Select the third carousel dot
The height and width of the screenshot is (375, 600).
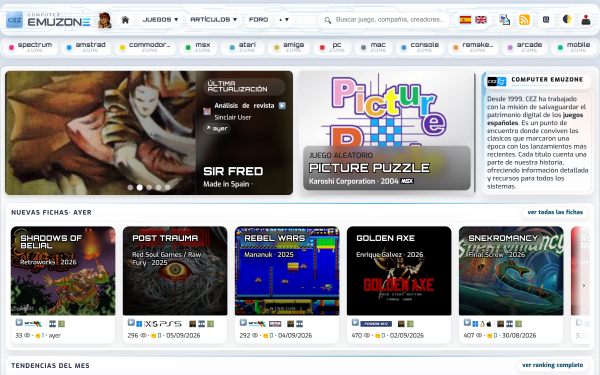149,188
